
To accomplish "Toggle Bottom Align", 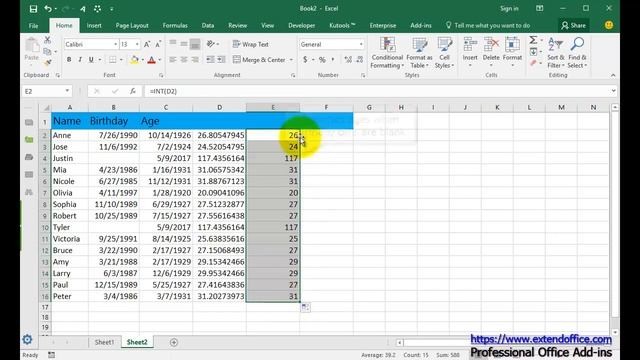I will click(195, 44).
